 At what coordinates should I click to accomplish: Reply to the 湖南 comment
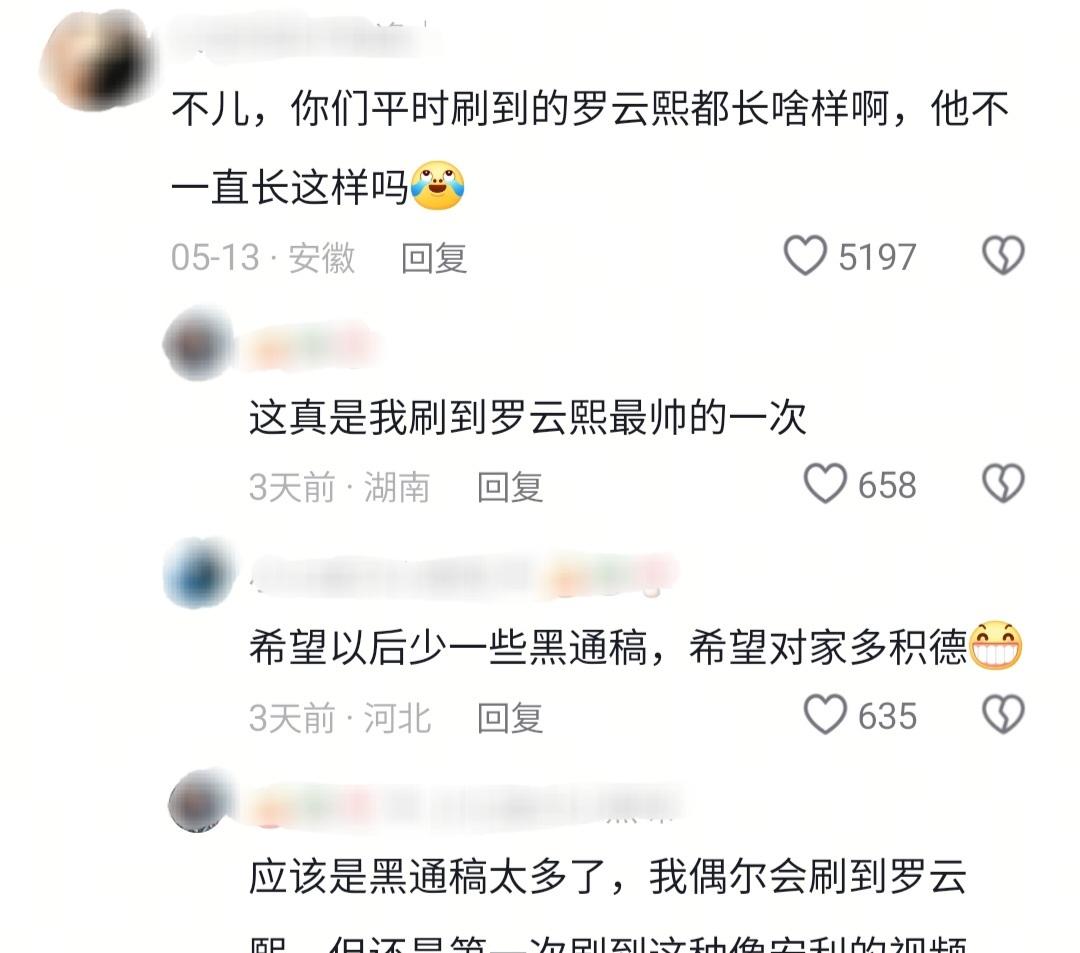tap(510, 488)
